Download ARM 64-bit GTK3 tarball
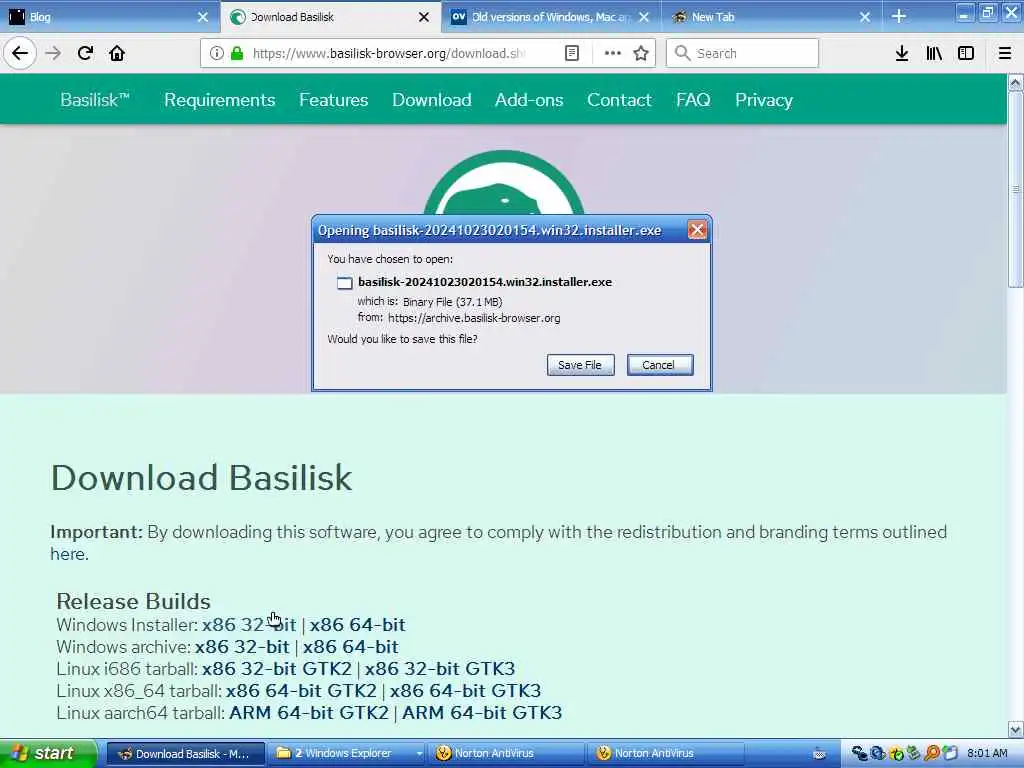The width and height of the screenshot is (1024, 768). tap(482, 712)
